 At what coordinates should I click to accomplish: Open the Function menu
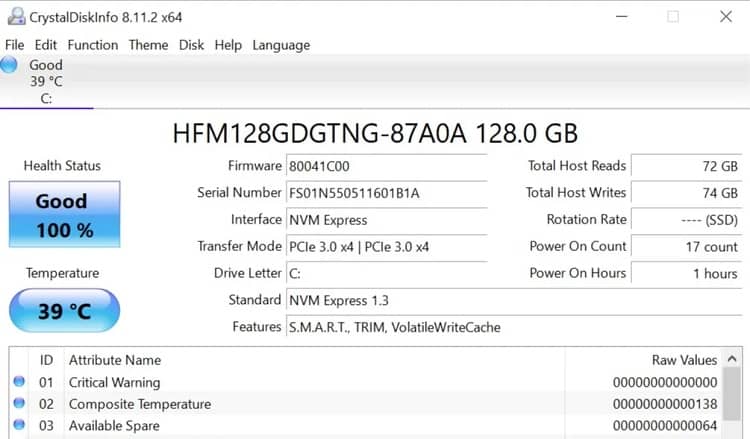click(x=93, y=45)
